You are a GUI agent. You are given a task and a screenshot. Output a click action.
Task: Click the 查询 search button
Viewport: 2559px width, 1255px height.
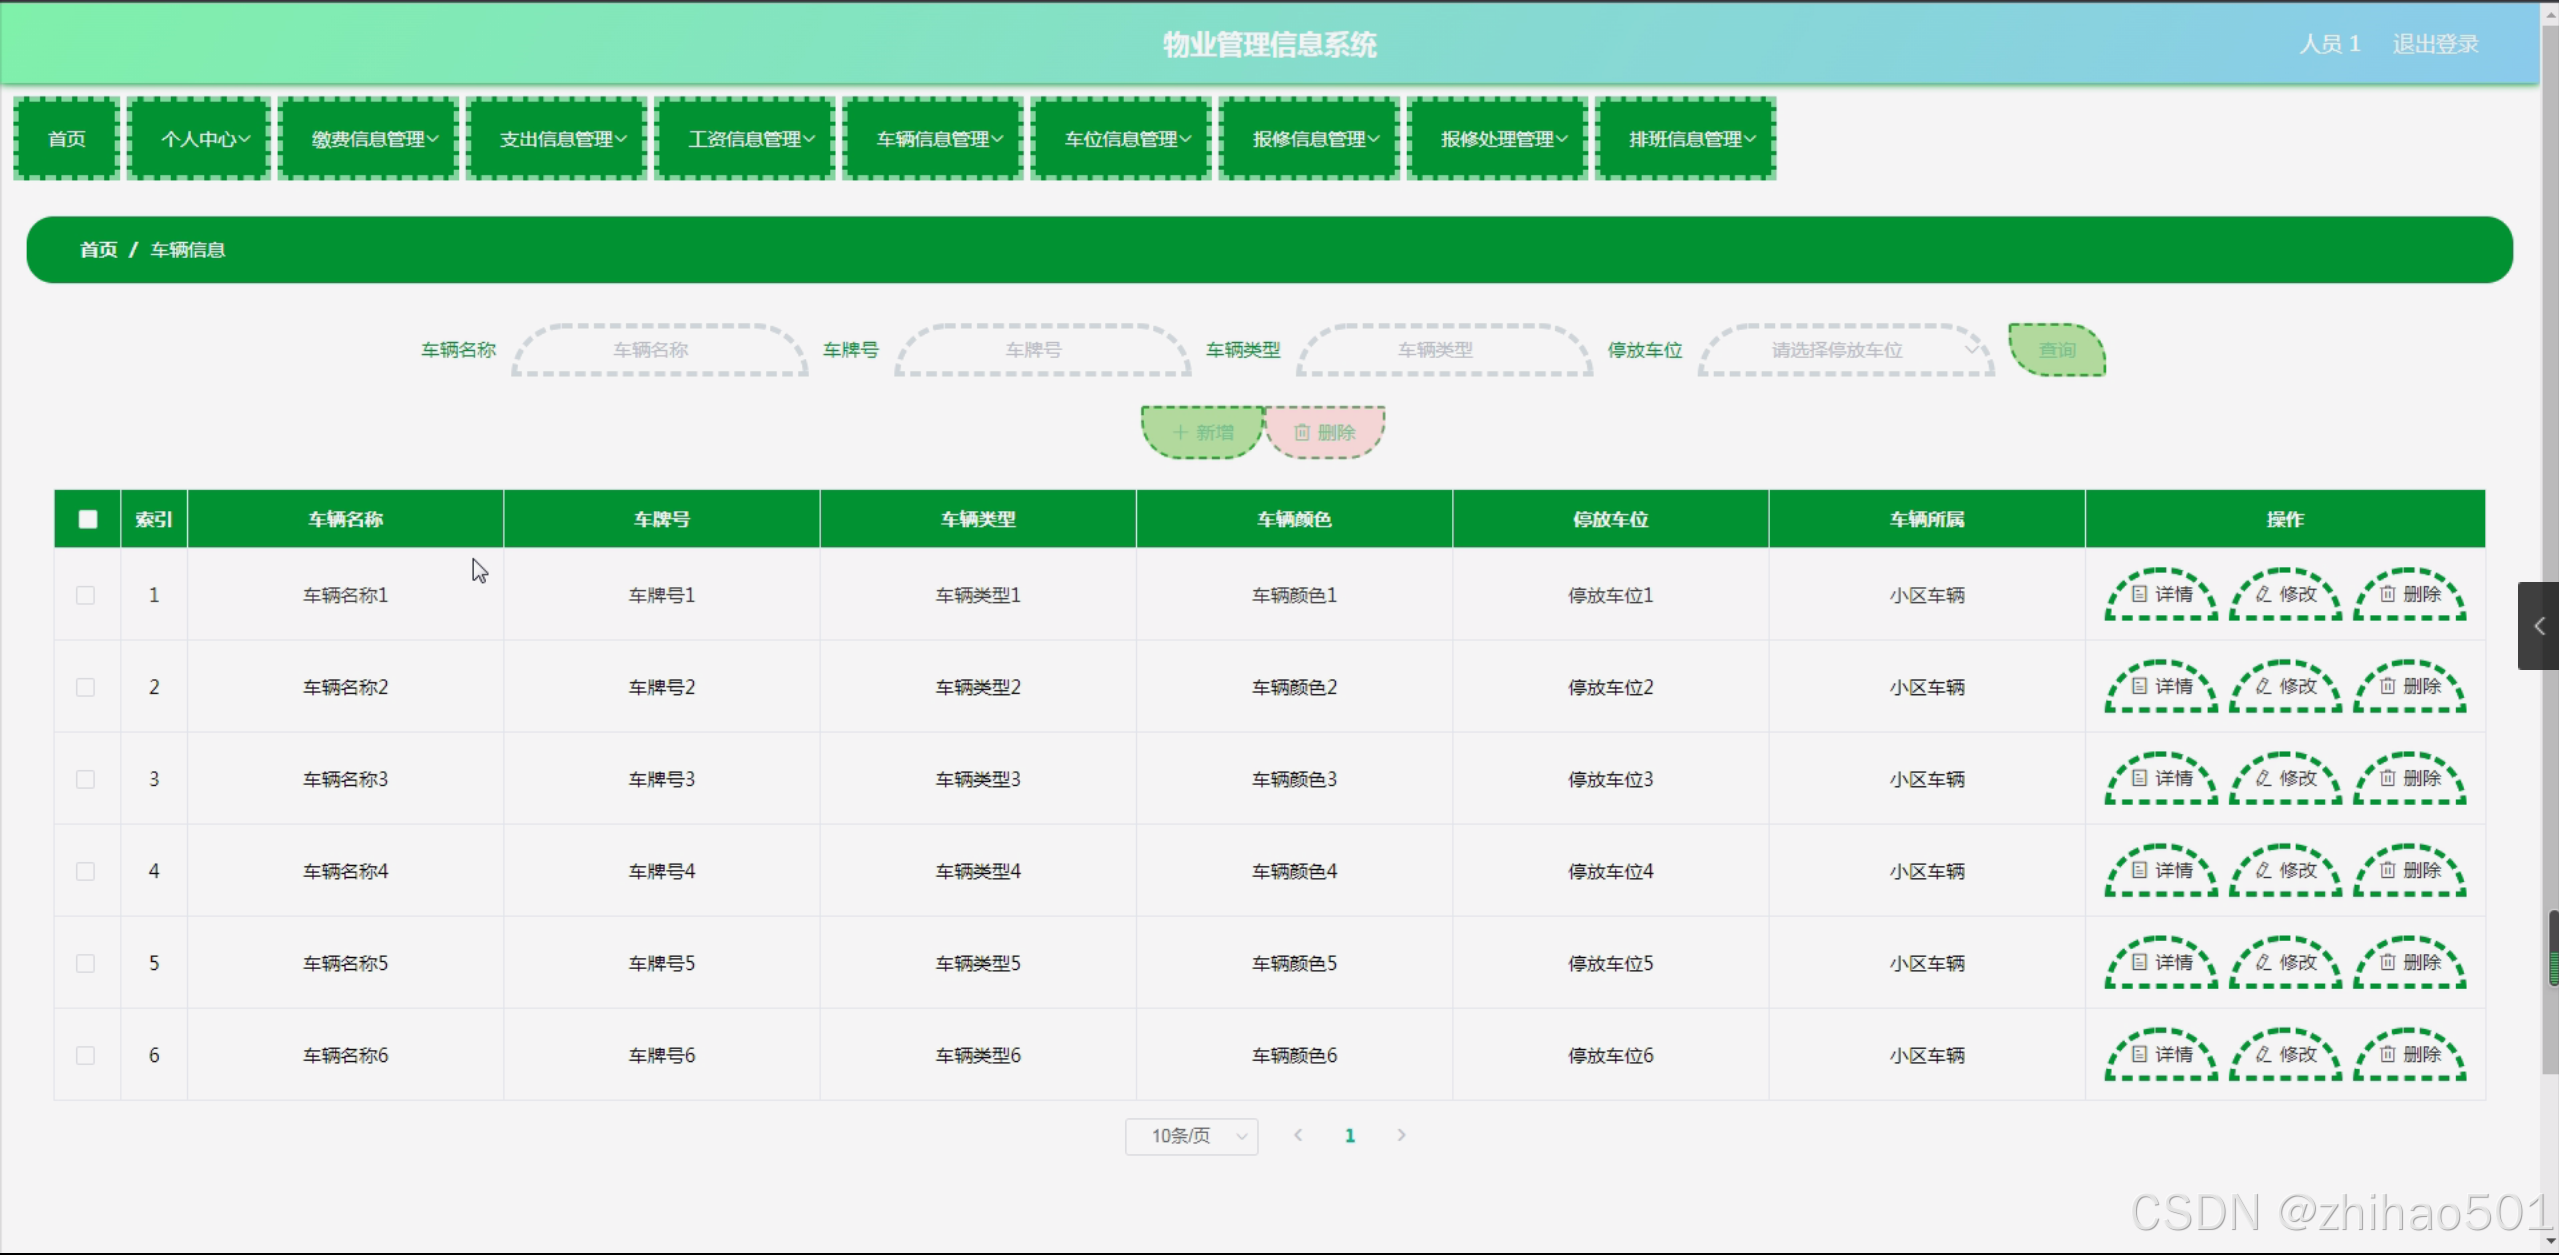pos(2057,350)
